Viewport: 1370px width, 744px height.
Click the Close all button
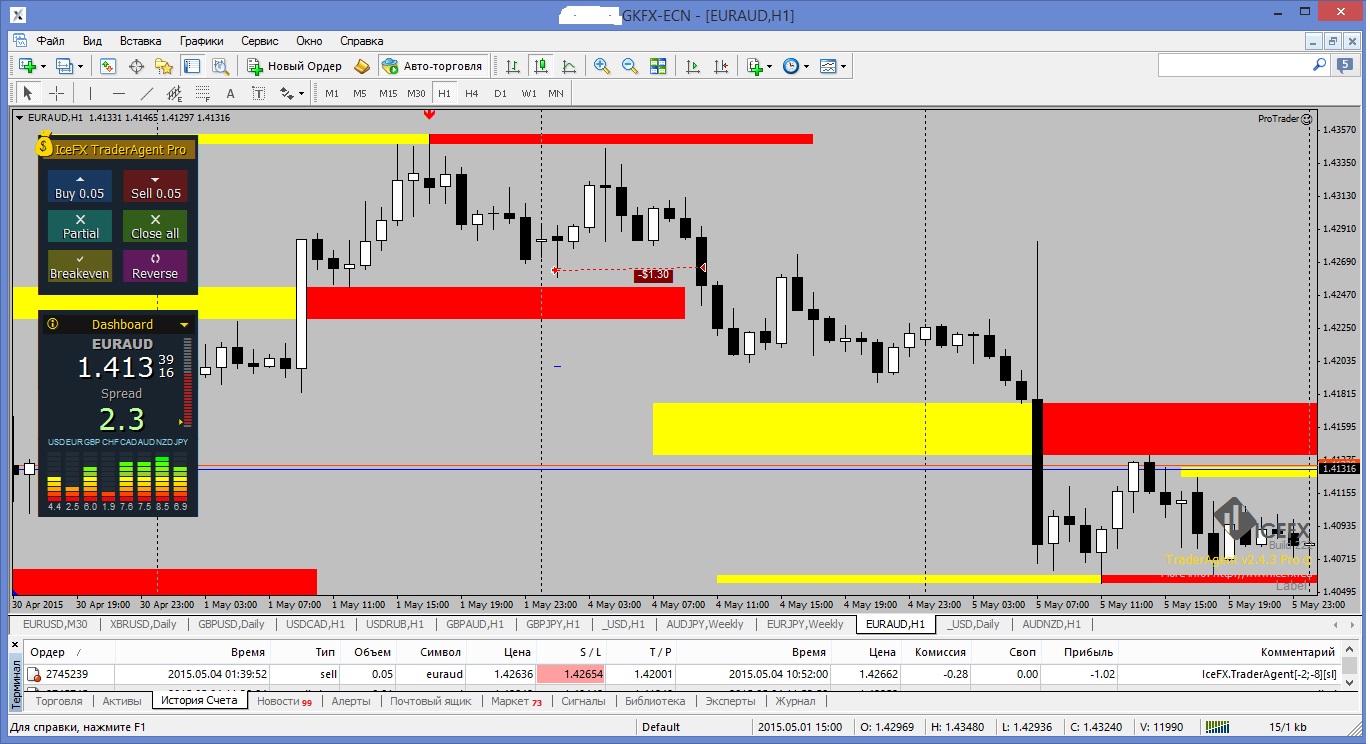155,226
